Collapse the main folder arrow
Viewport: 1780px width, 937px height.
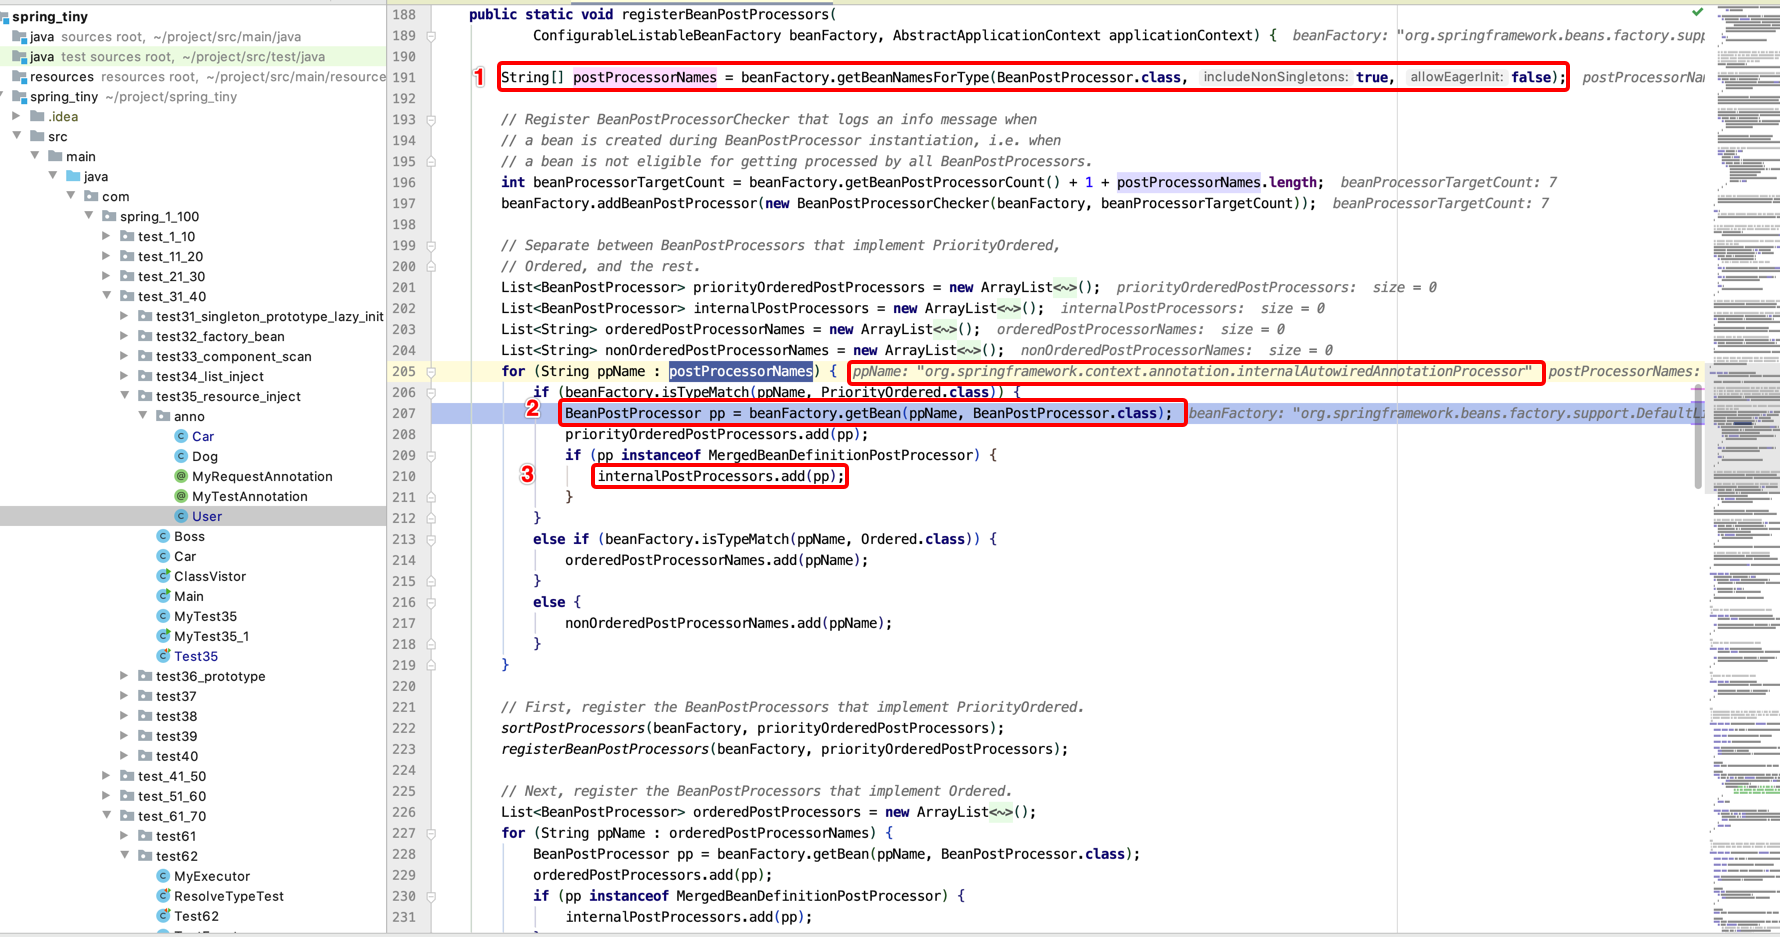point(34,155)
